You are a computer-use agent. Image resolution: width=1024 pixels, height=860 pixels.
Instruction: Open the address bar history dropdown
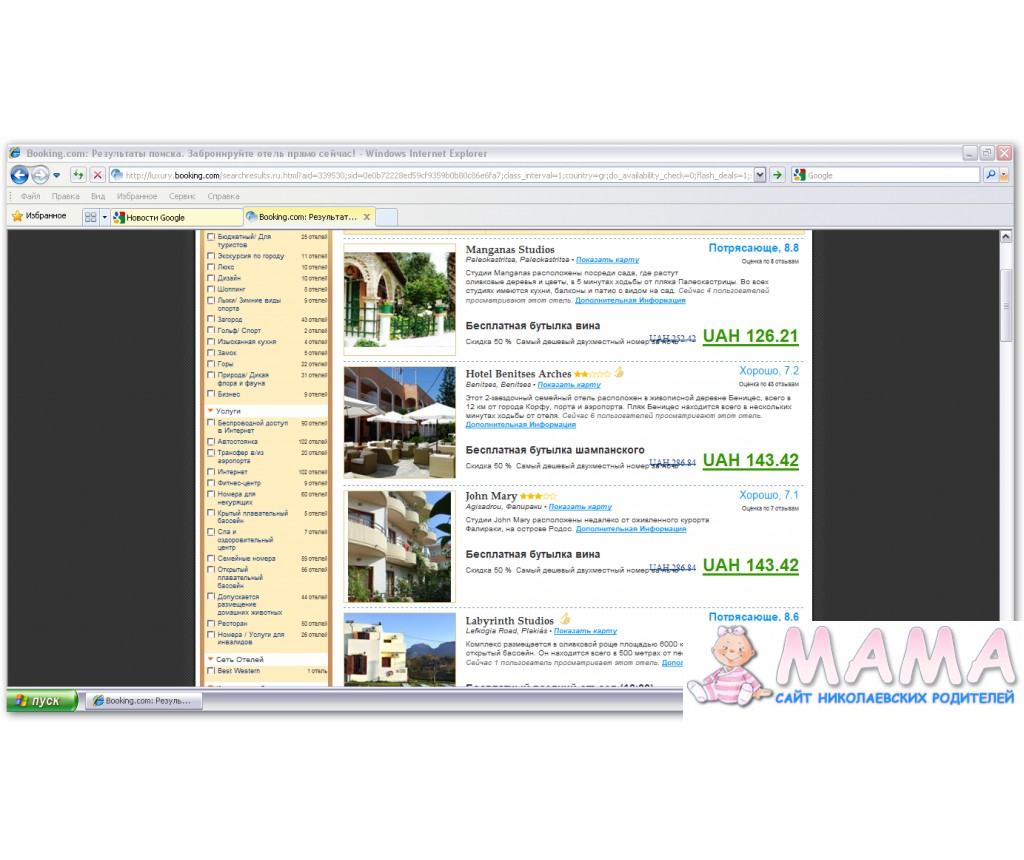click(759, 175)
